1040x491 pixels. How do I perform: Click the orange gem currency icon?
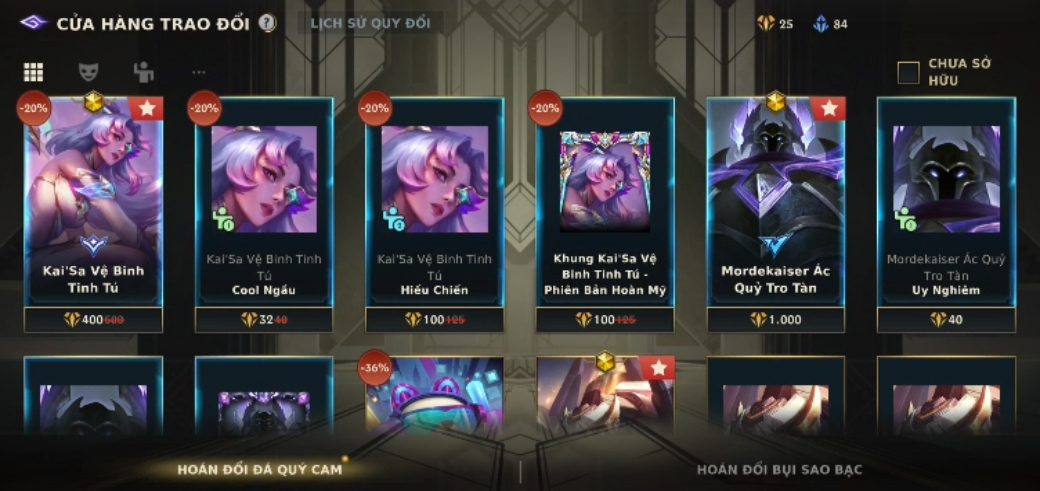(766, 24)
